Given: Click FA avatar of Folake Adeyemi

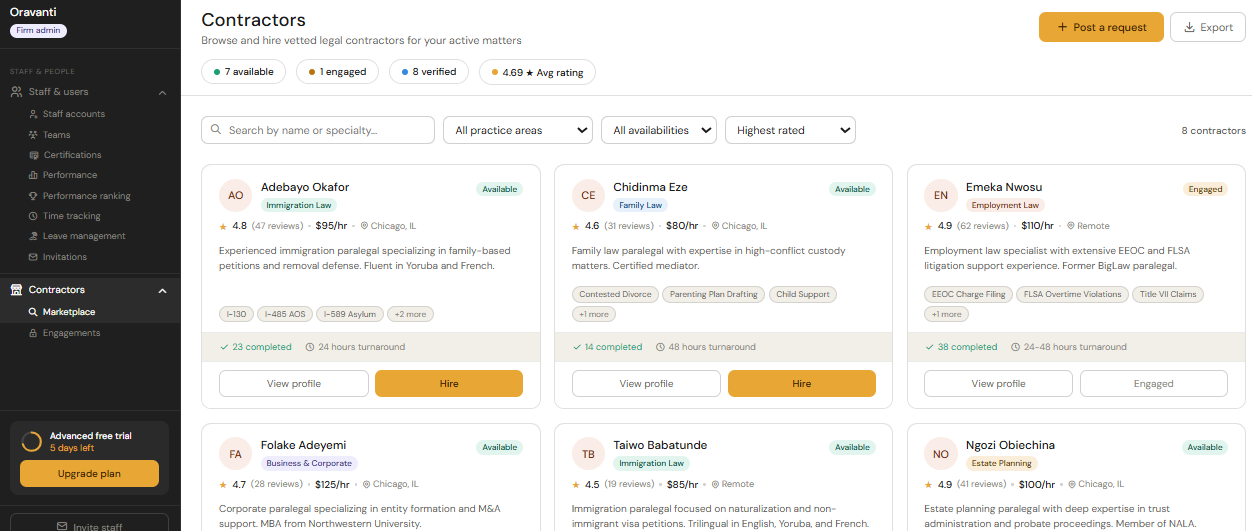Looking at the screenshot, I should 235,454.
